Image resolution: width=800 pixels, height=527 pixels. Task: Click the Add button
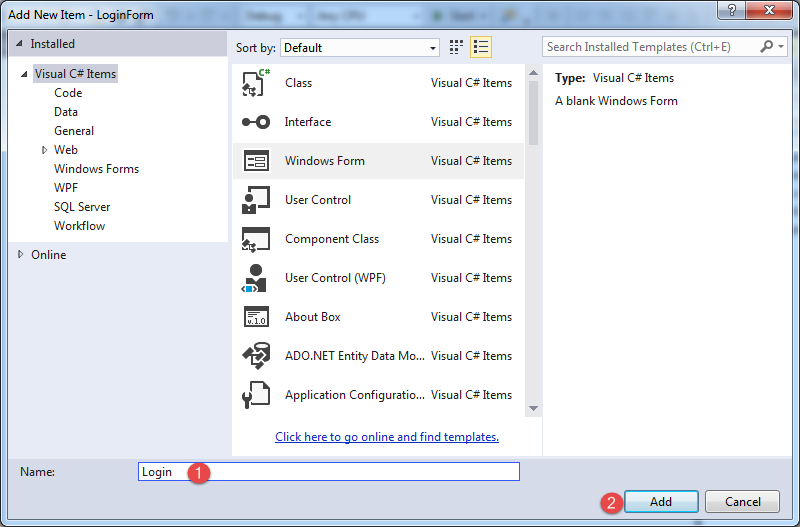pyautogui.click(x=660, y=502)
